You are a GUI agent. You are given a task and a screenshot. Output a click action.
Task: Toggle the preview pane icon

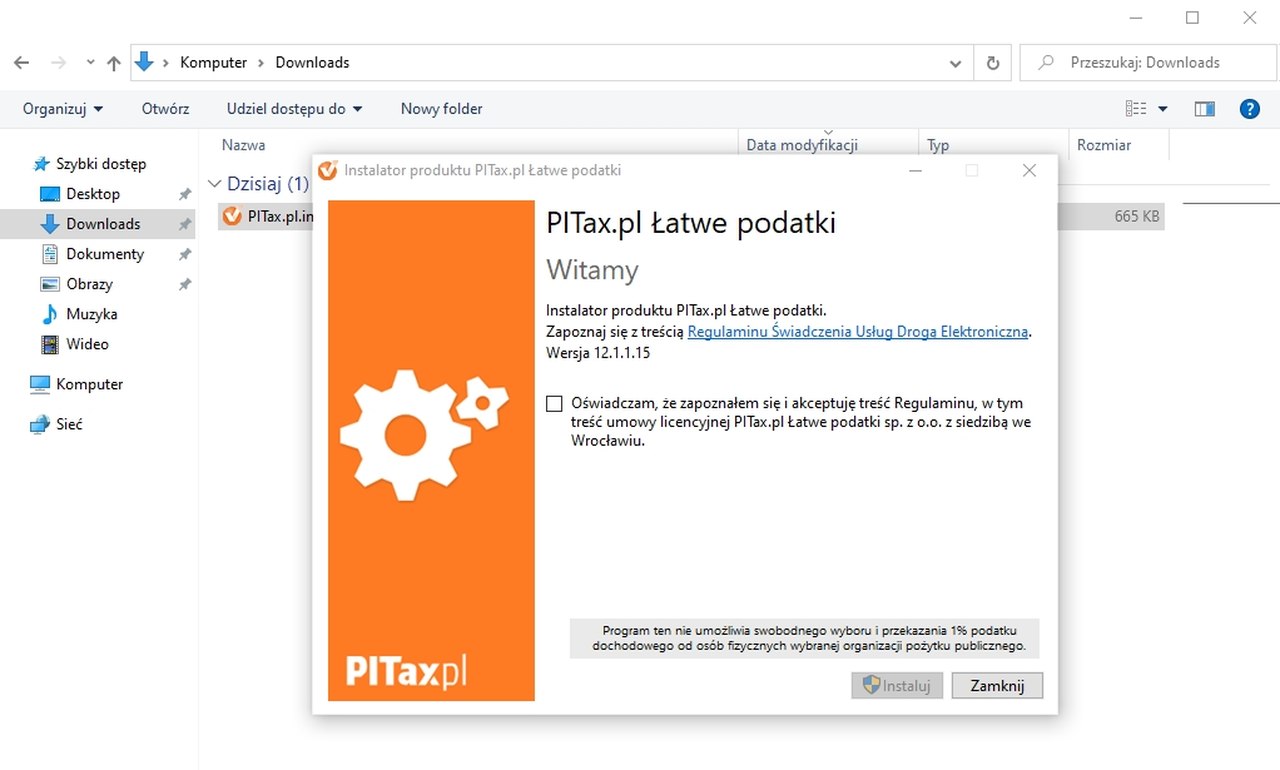[1204, 109]
